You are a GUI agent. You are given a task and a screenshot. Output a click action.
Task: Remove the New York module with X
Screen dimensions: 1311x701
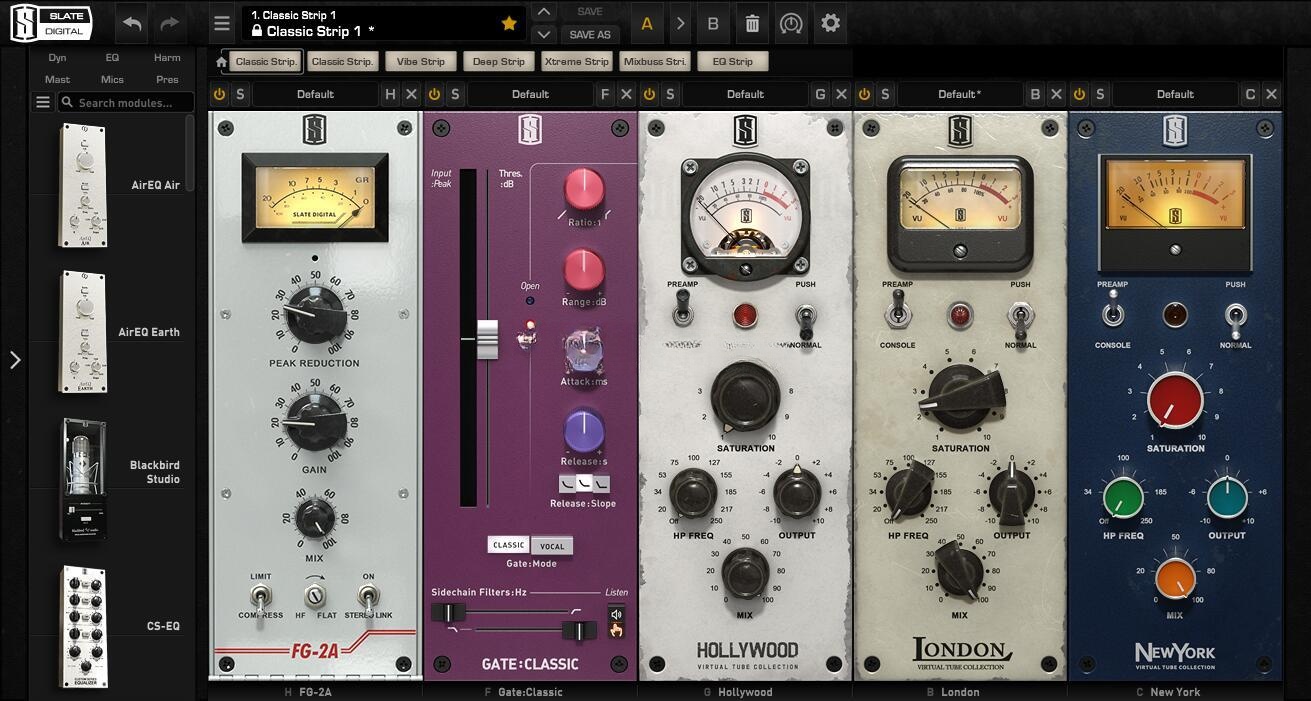click(1271, 94)
